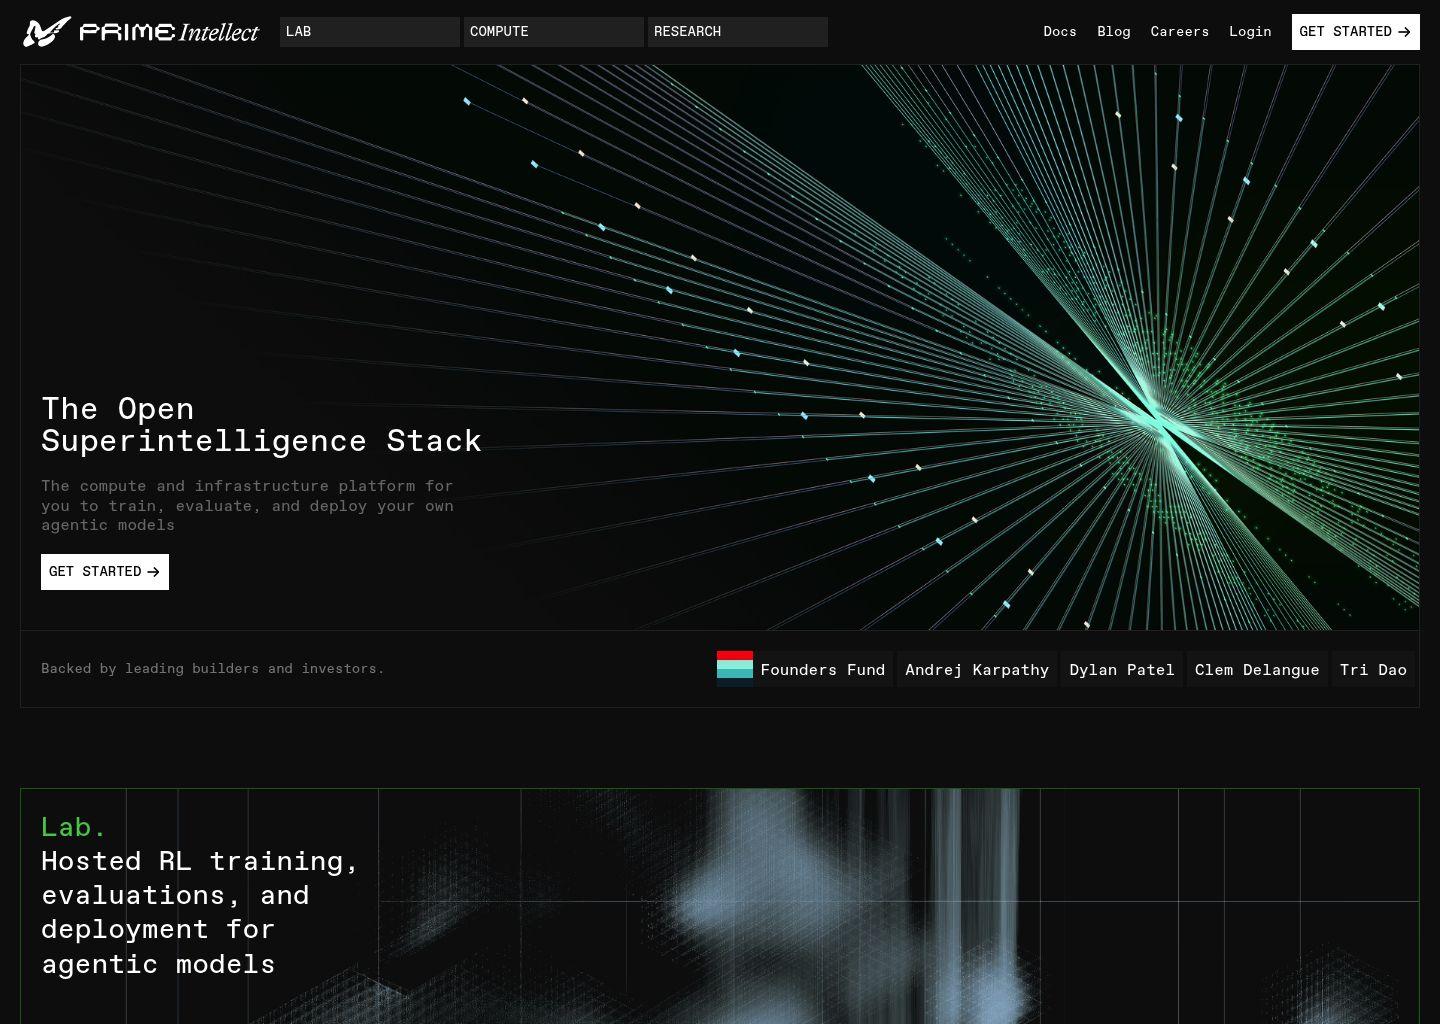Select the Dylan Patel backer tag
The width and height of the screenshot is (1440, 1024).
point(1121,670)
